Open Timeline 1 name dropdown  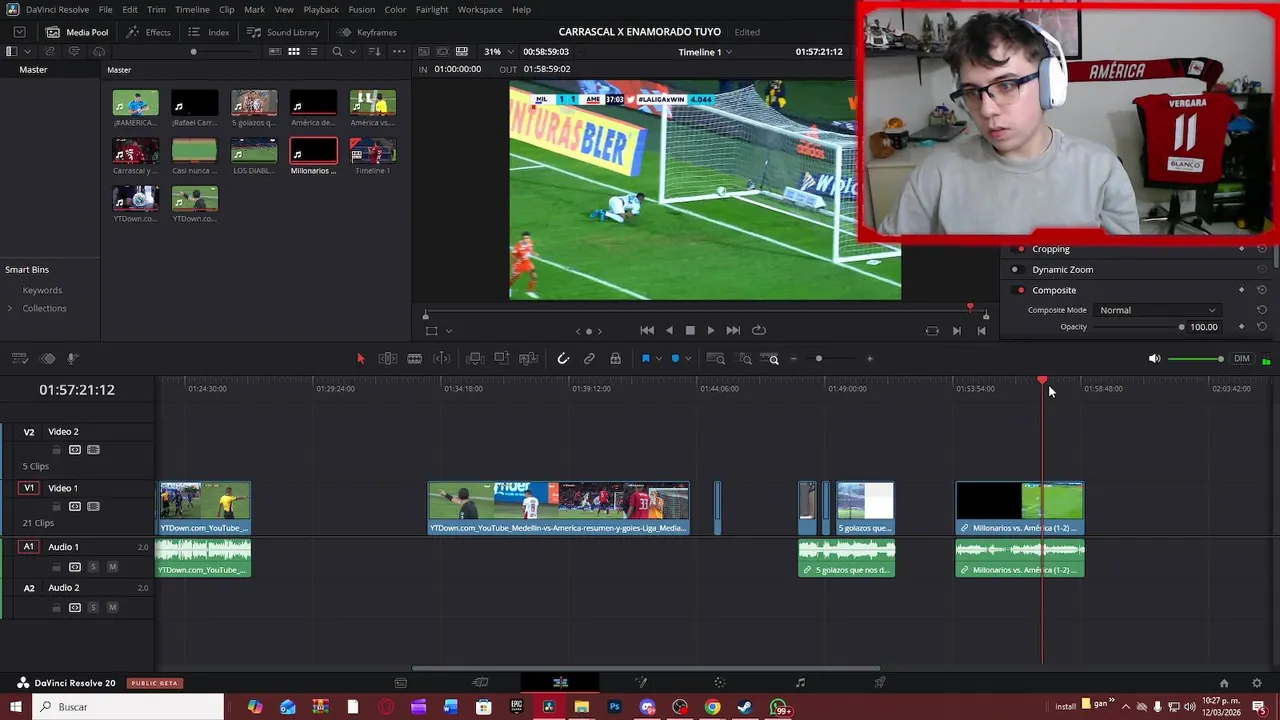[705, 51]
